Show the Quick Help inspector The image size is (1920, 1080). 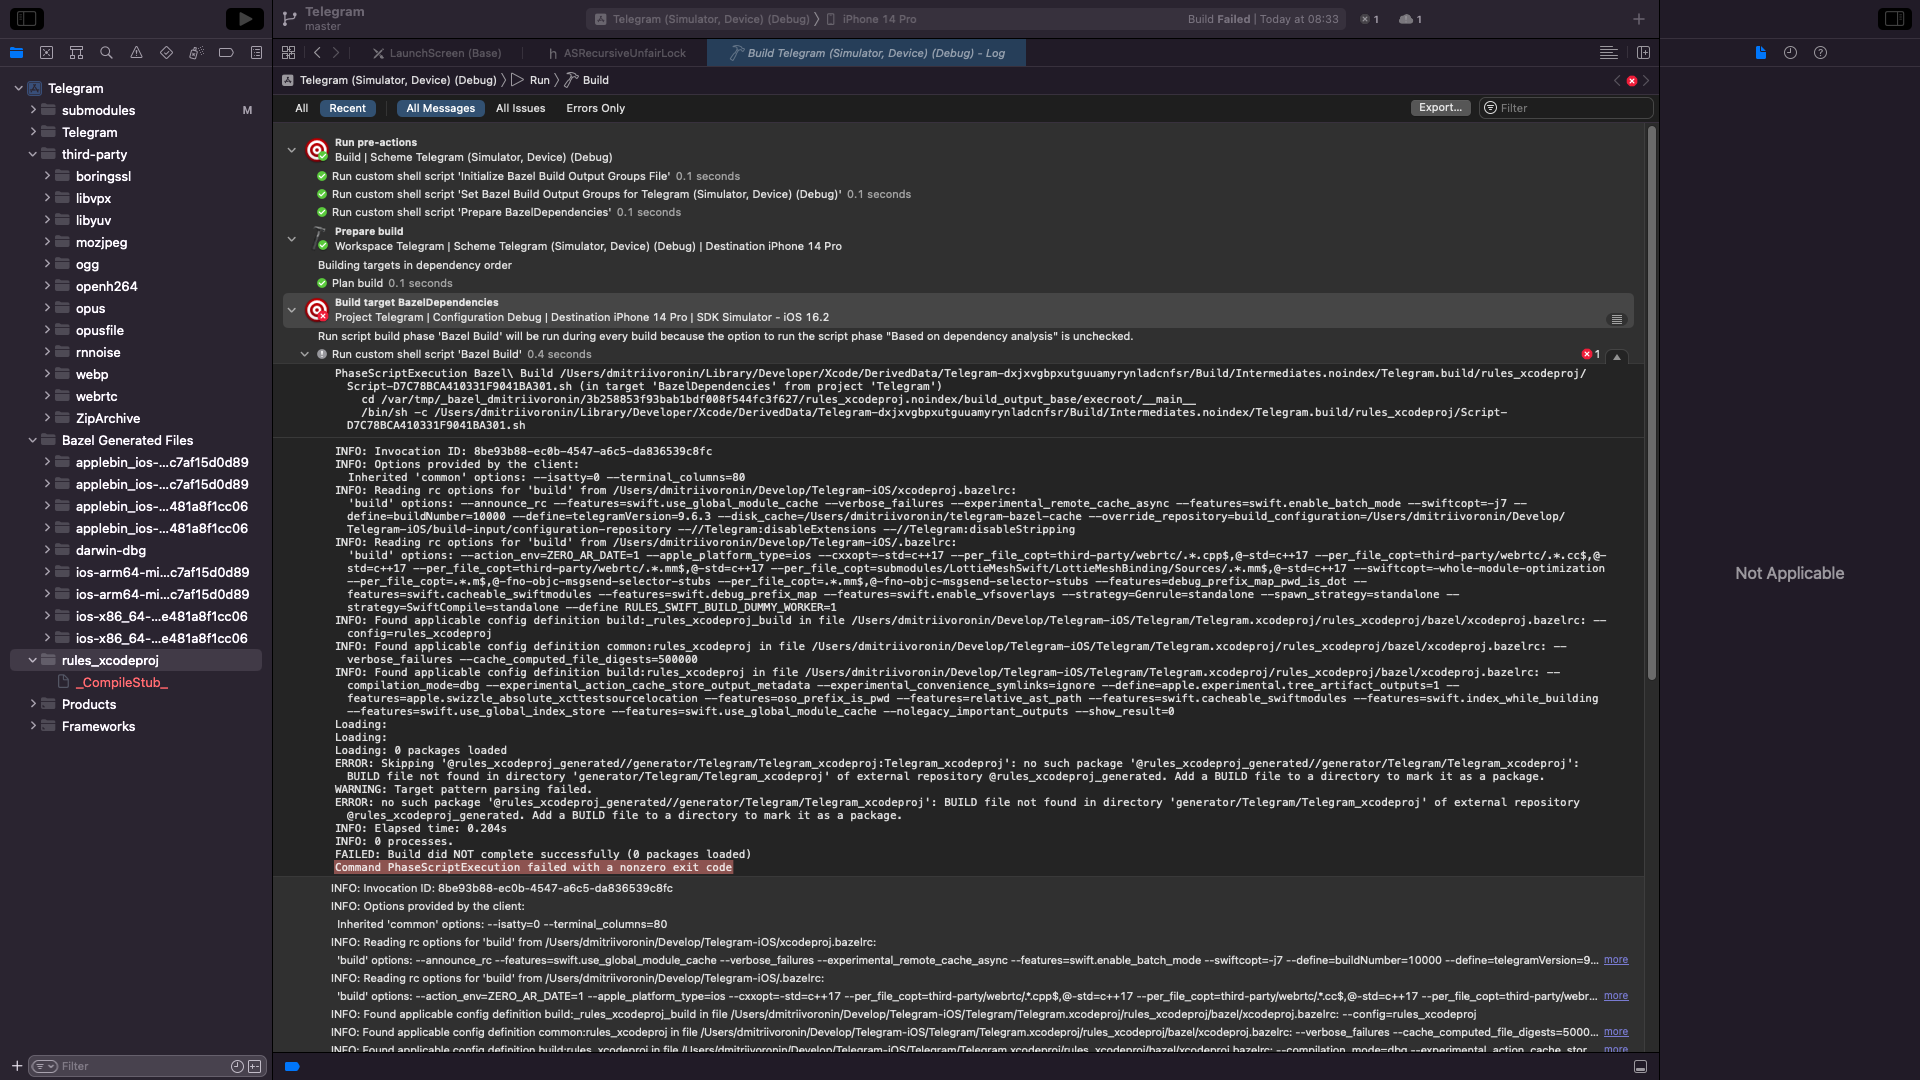coord(1820,53)
